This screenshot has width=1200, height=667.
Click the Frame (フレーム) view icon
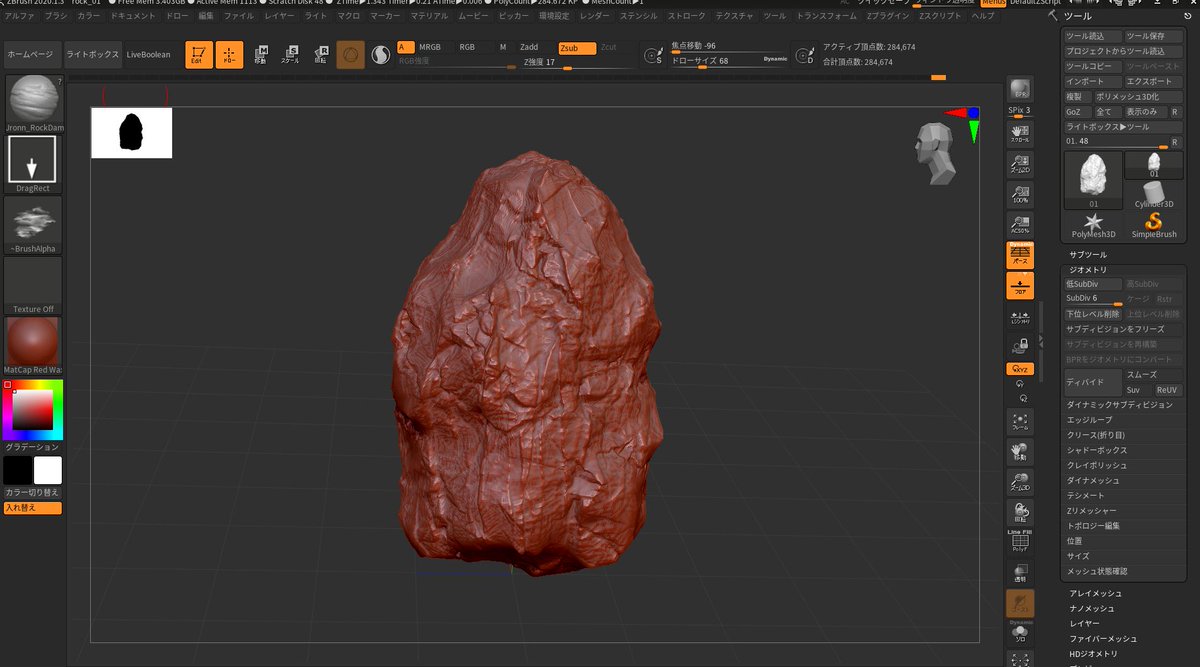[x=1020, y=421]
